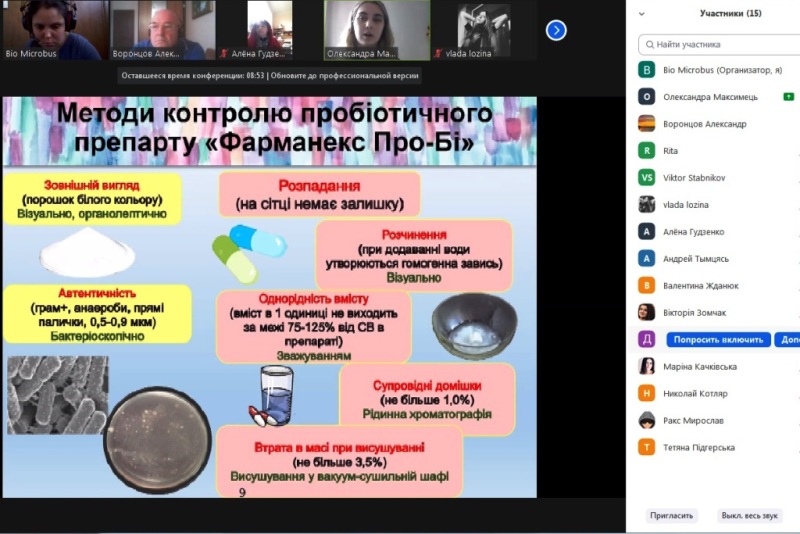Open Воронцов Александр avatar in participants list
The image size is (800, 534).
646,123
